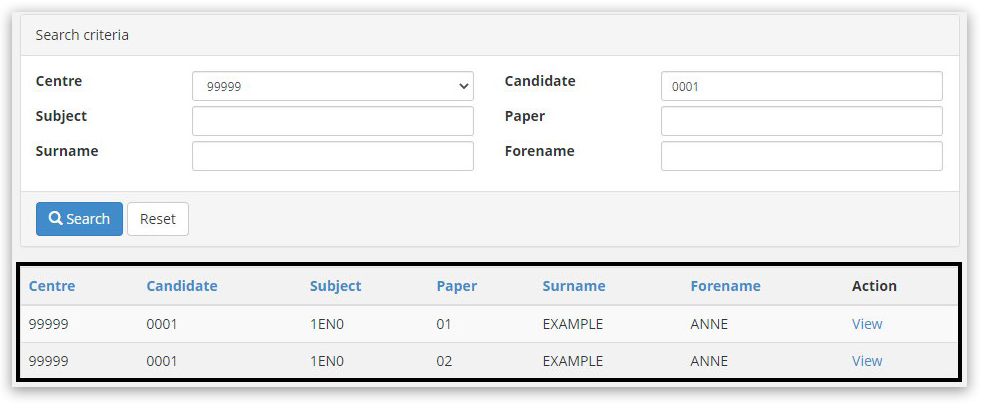Sort results by Surname column header
Viewport: 985px width, 405px height.
point(573,286)
